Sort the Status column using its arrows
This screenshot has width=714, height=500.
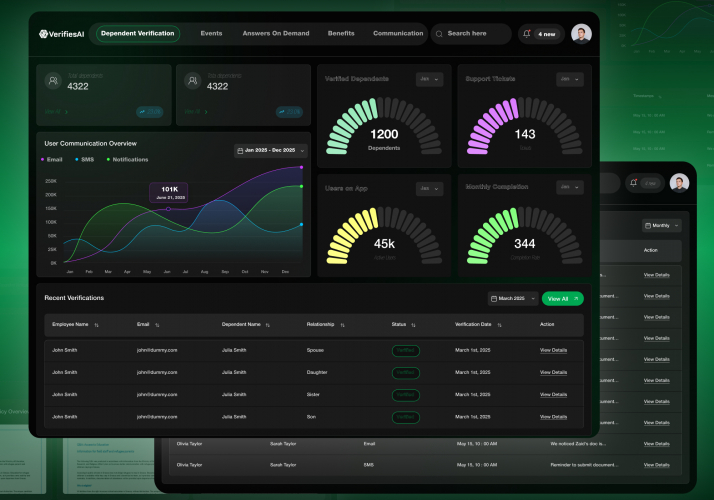[413, 325]
